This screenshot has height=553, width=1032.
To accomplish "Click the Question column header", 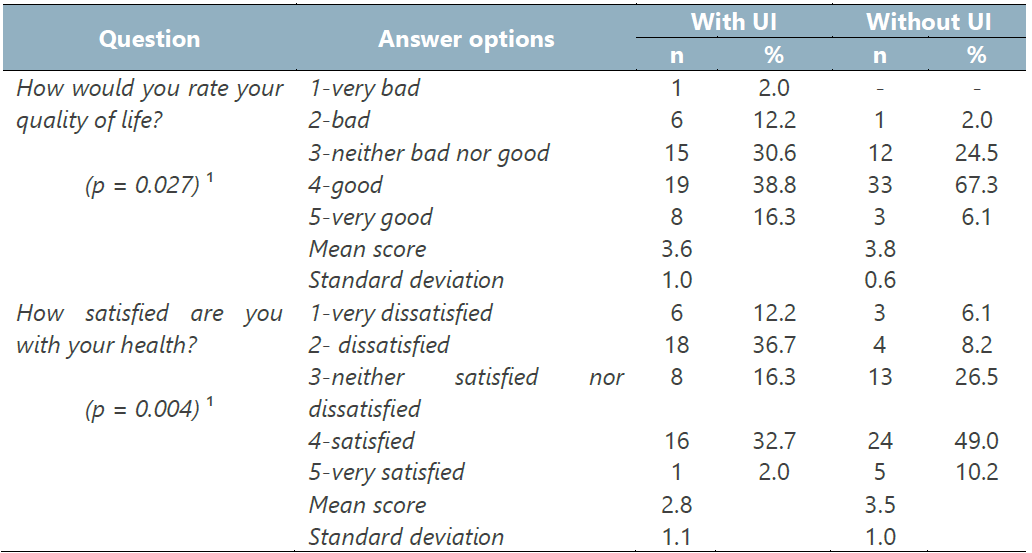I will coord(150,39).
